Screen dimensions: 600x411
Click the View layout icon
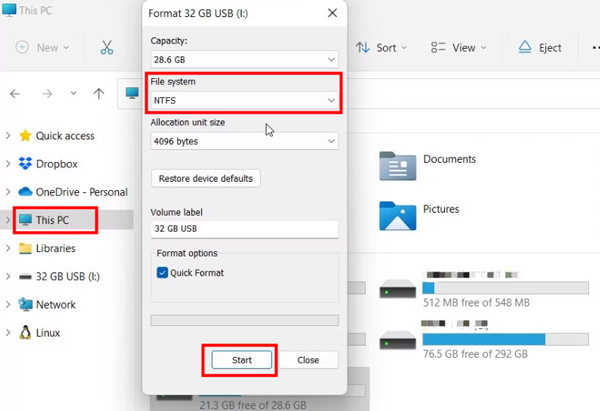[x=438, y=47]
